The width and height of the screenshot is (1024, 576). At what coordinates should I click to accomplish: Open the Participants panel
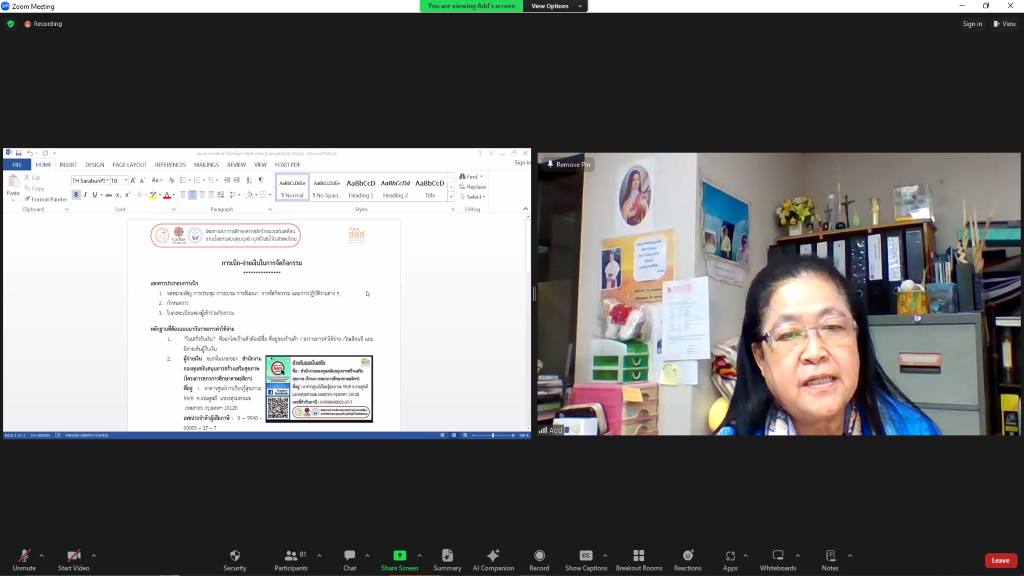290,556
